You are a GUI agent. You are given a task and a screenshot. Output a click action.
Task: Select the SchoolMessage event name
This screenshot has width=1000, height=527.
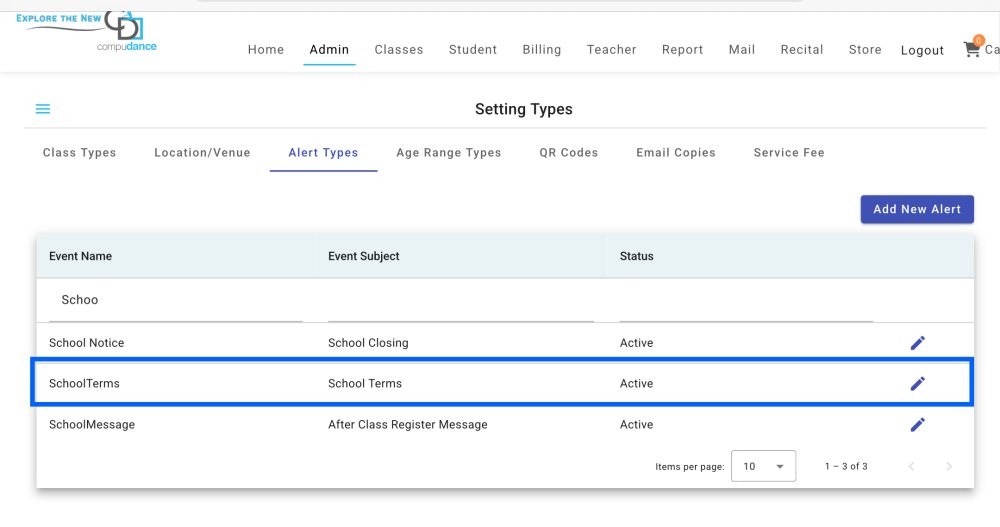pyautogui.click(x=92, y=425)
